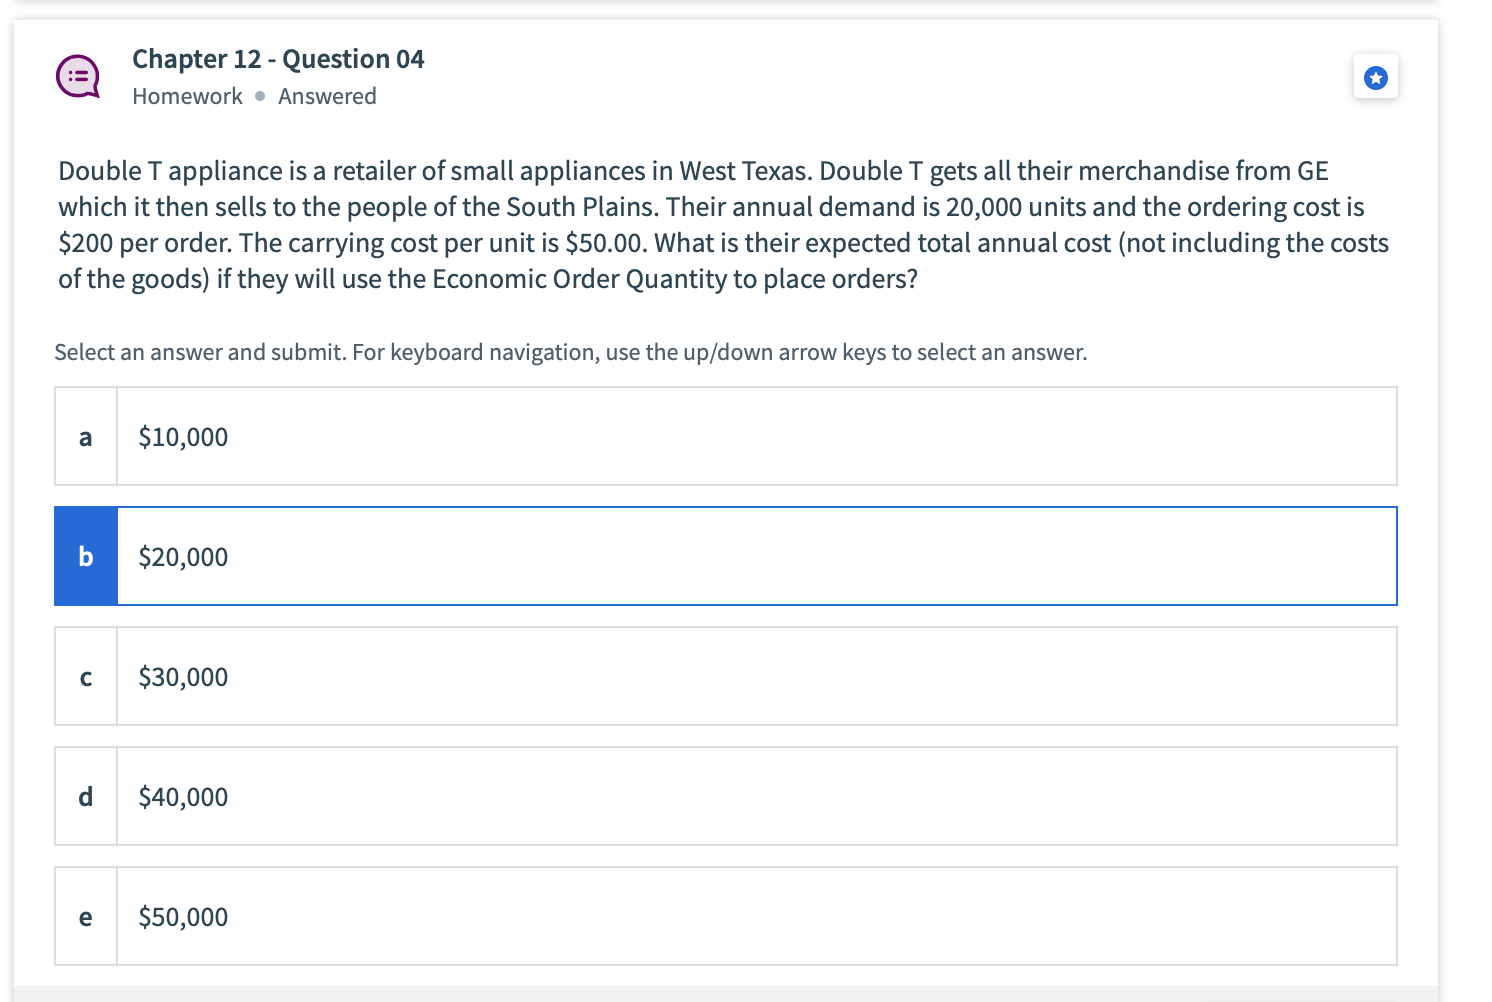Click the letter box labeled c

(x=85, y=676)
